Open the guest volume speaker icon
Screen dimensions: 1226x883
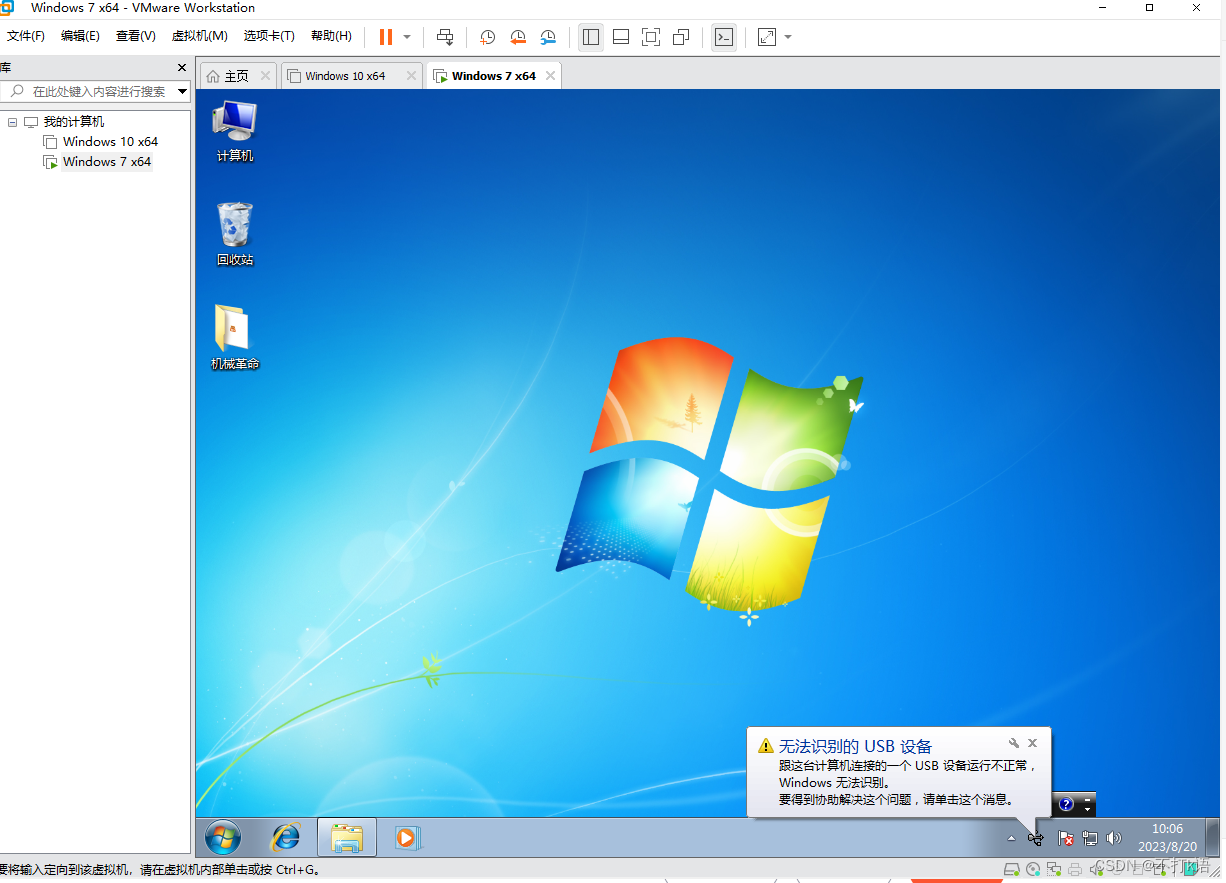point(1114,838)
